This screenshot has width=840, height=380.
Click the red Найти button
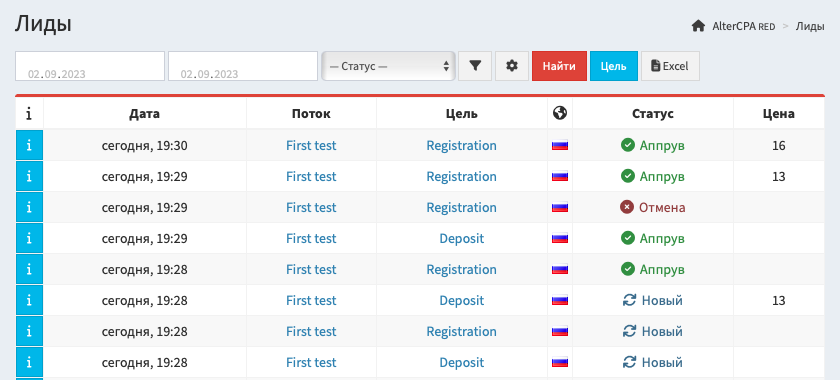559,66
